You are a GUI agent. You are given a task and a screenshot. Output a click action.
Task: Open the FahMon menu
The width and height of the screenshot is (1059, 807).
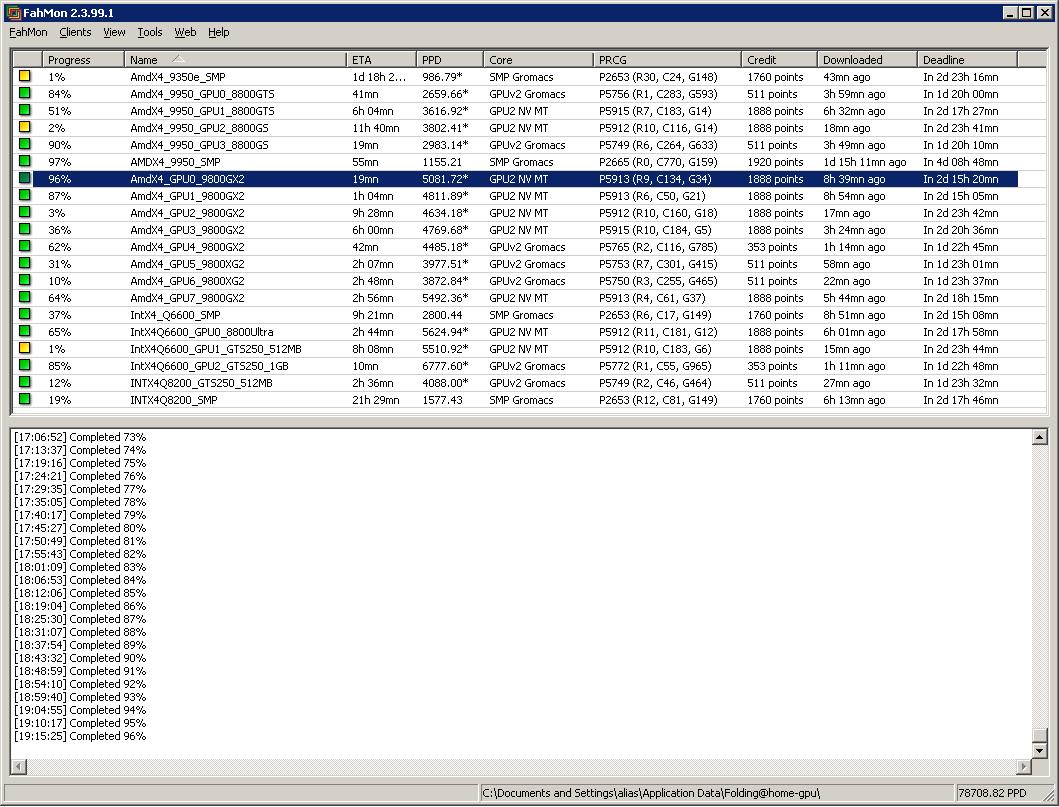[x=28, y=32]
